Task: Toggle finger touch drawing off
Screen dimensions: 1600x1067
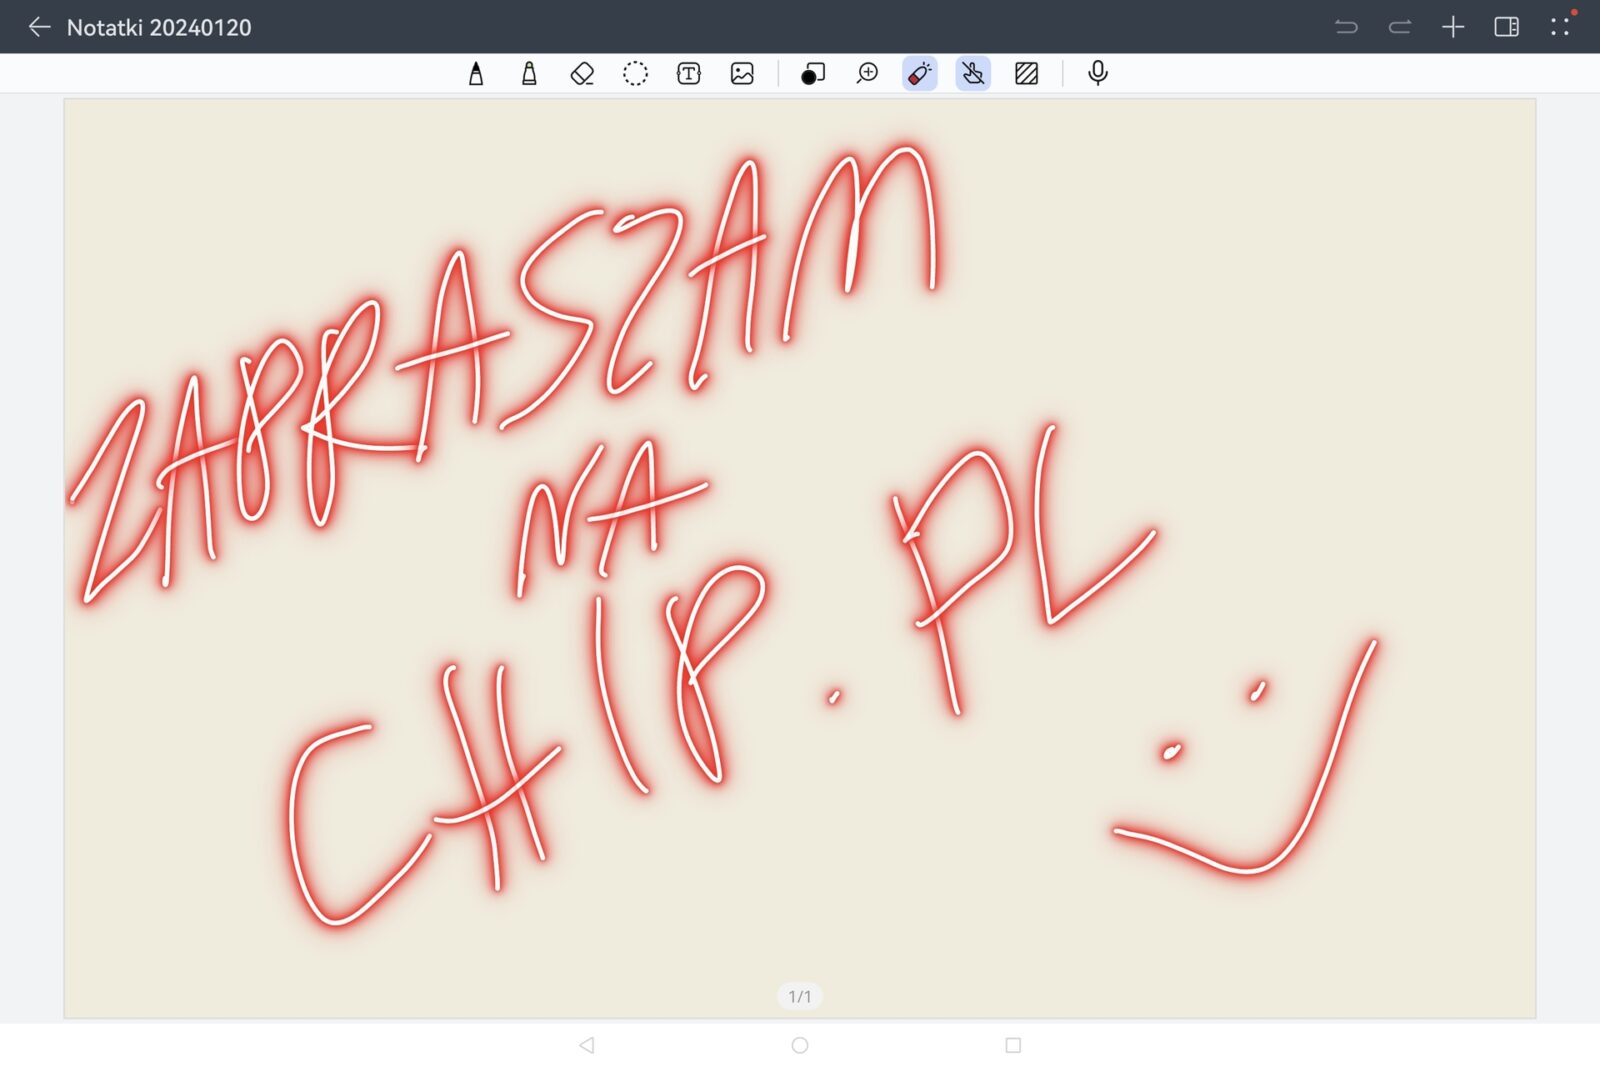Action: pos(973,74)
